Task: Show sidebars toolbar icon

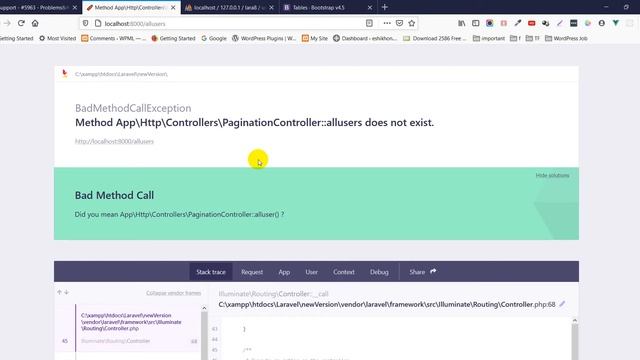Action: click(x=476, y=23)
